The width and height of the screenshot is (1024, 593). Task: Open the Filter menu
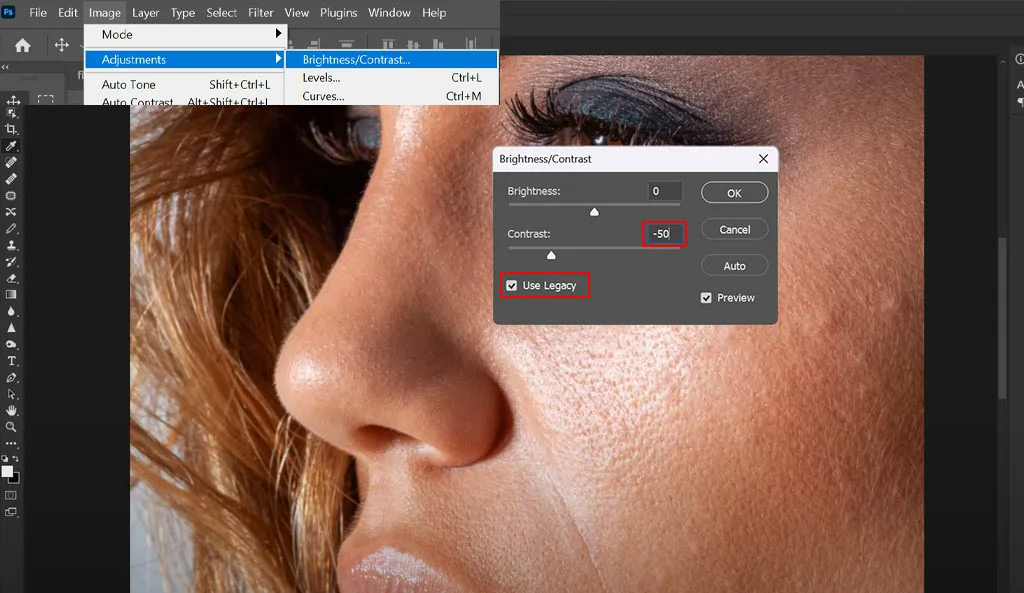click(261, 12)
